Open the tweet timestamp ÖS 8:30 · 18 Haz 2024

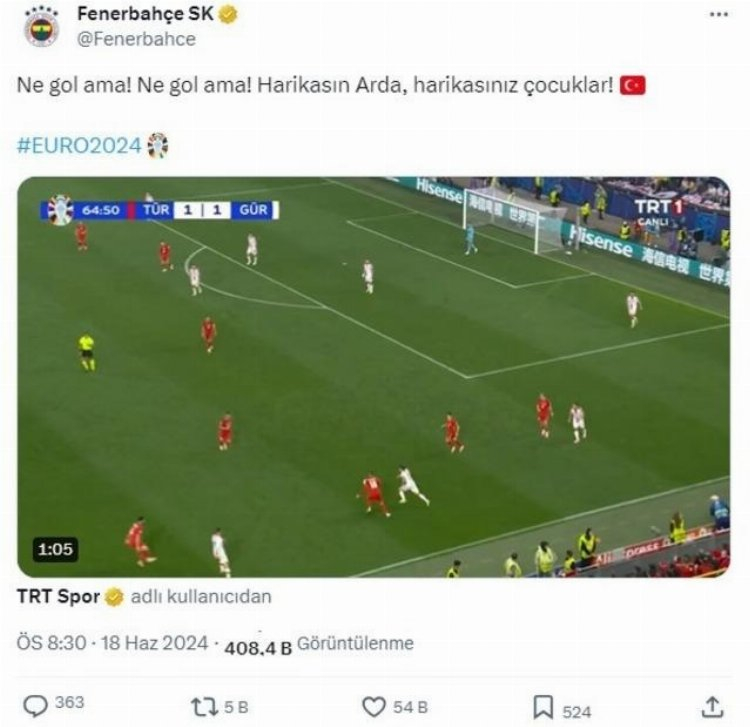point(112,643)
